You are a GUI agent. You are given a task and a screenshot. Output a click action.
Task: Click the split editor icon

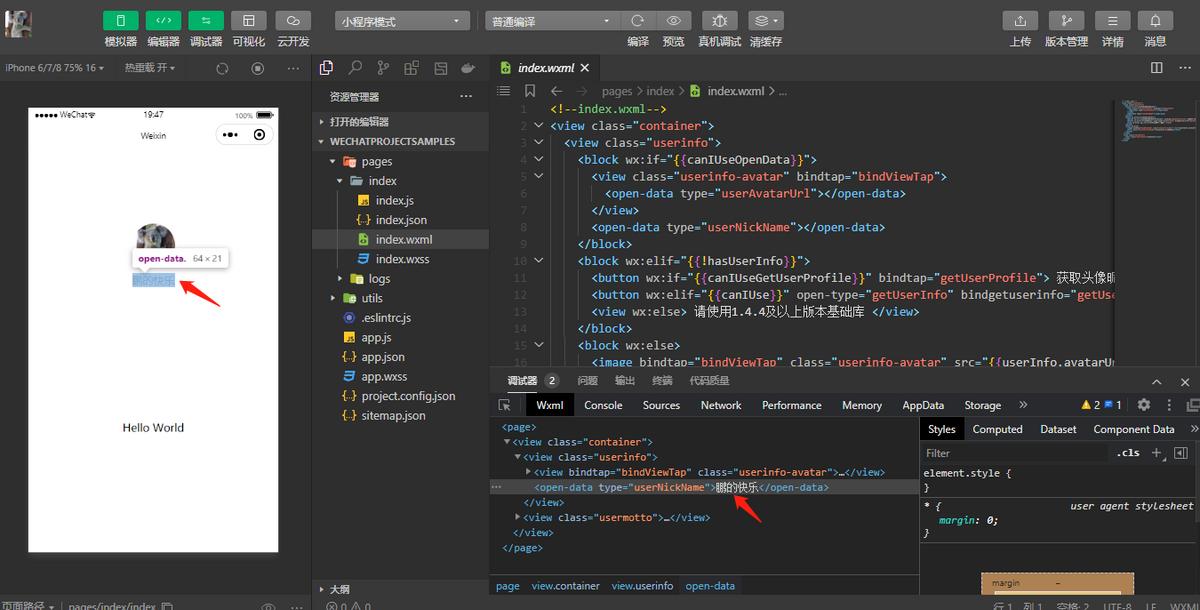pyautogui.click(x=1157, y=68)
